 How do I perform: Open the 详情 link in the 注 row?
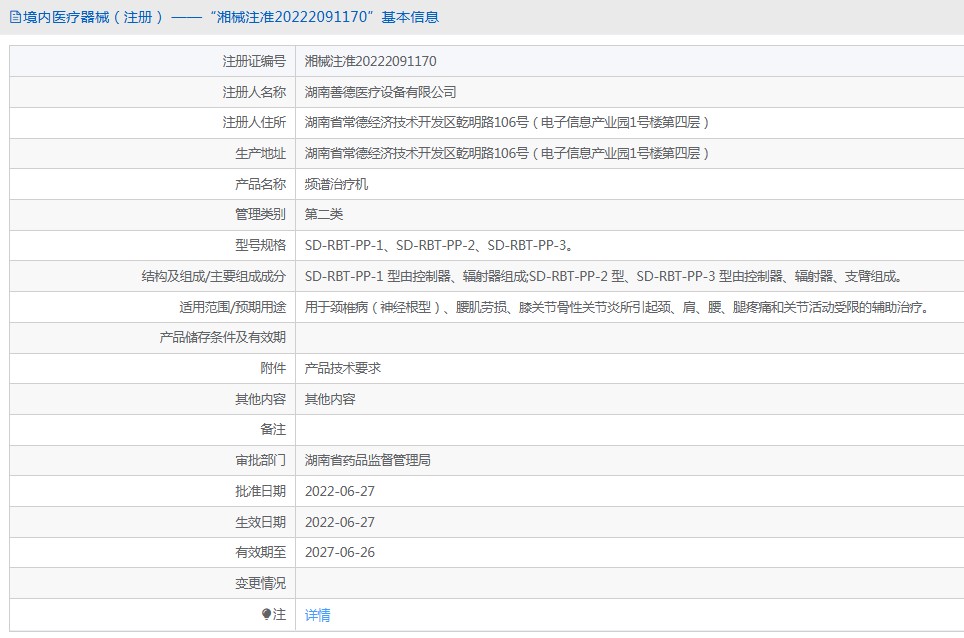[x=317, y=615]
